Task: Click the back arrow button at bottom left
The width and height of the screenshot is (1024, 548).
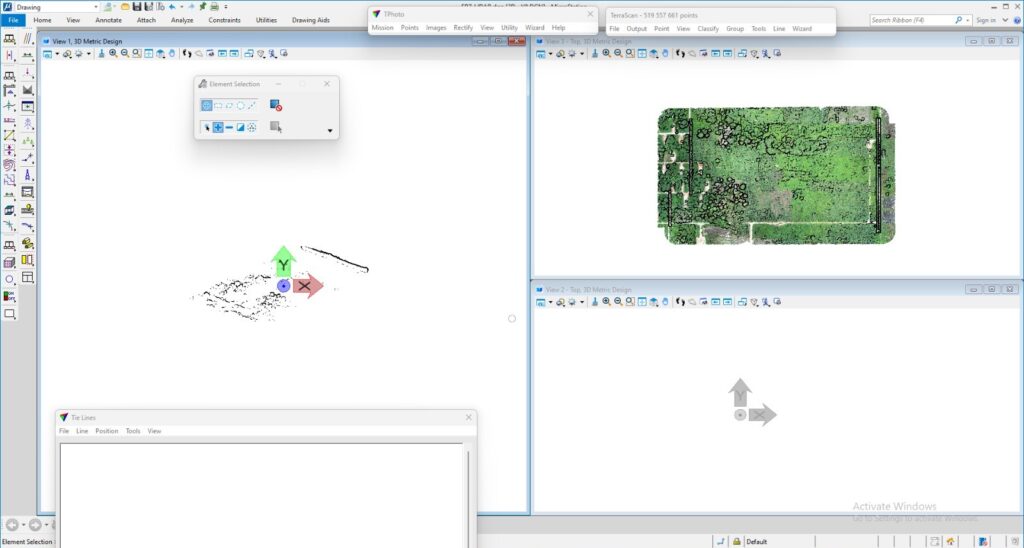Action: click(x=12, y=525)
